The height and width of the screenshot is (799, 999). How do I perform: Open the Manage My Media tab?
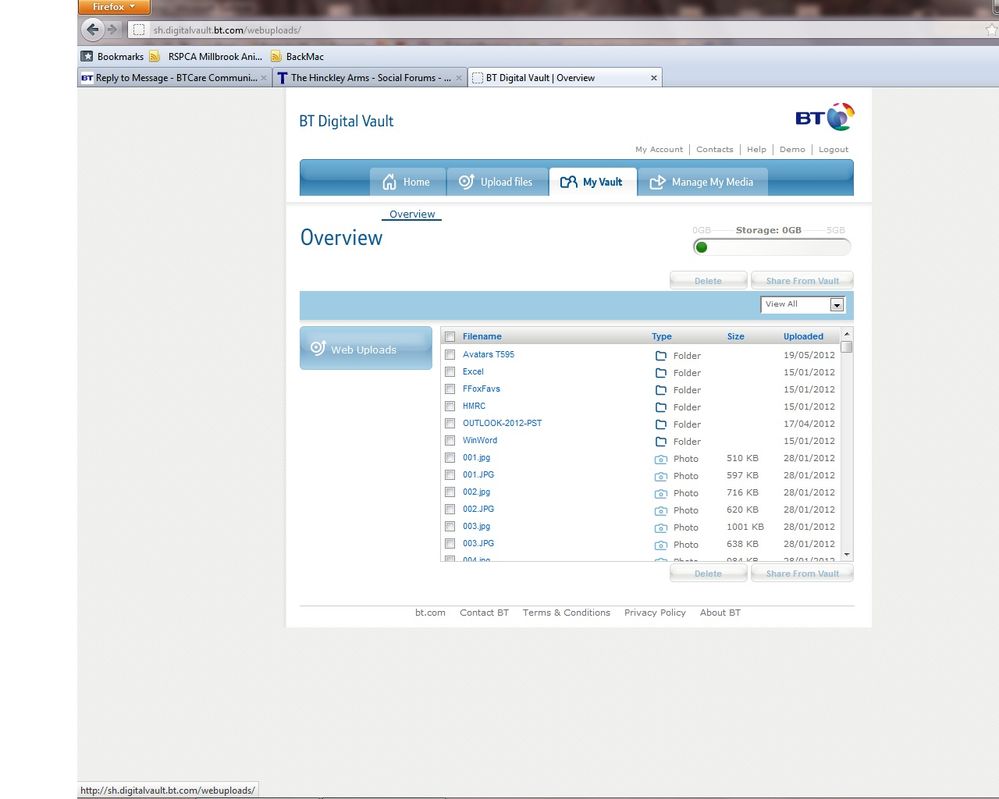(702, 182)
